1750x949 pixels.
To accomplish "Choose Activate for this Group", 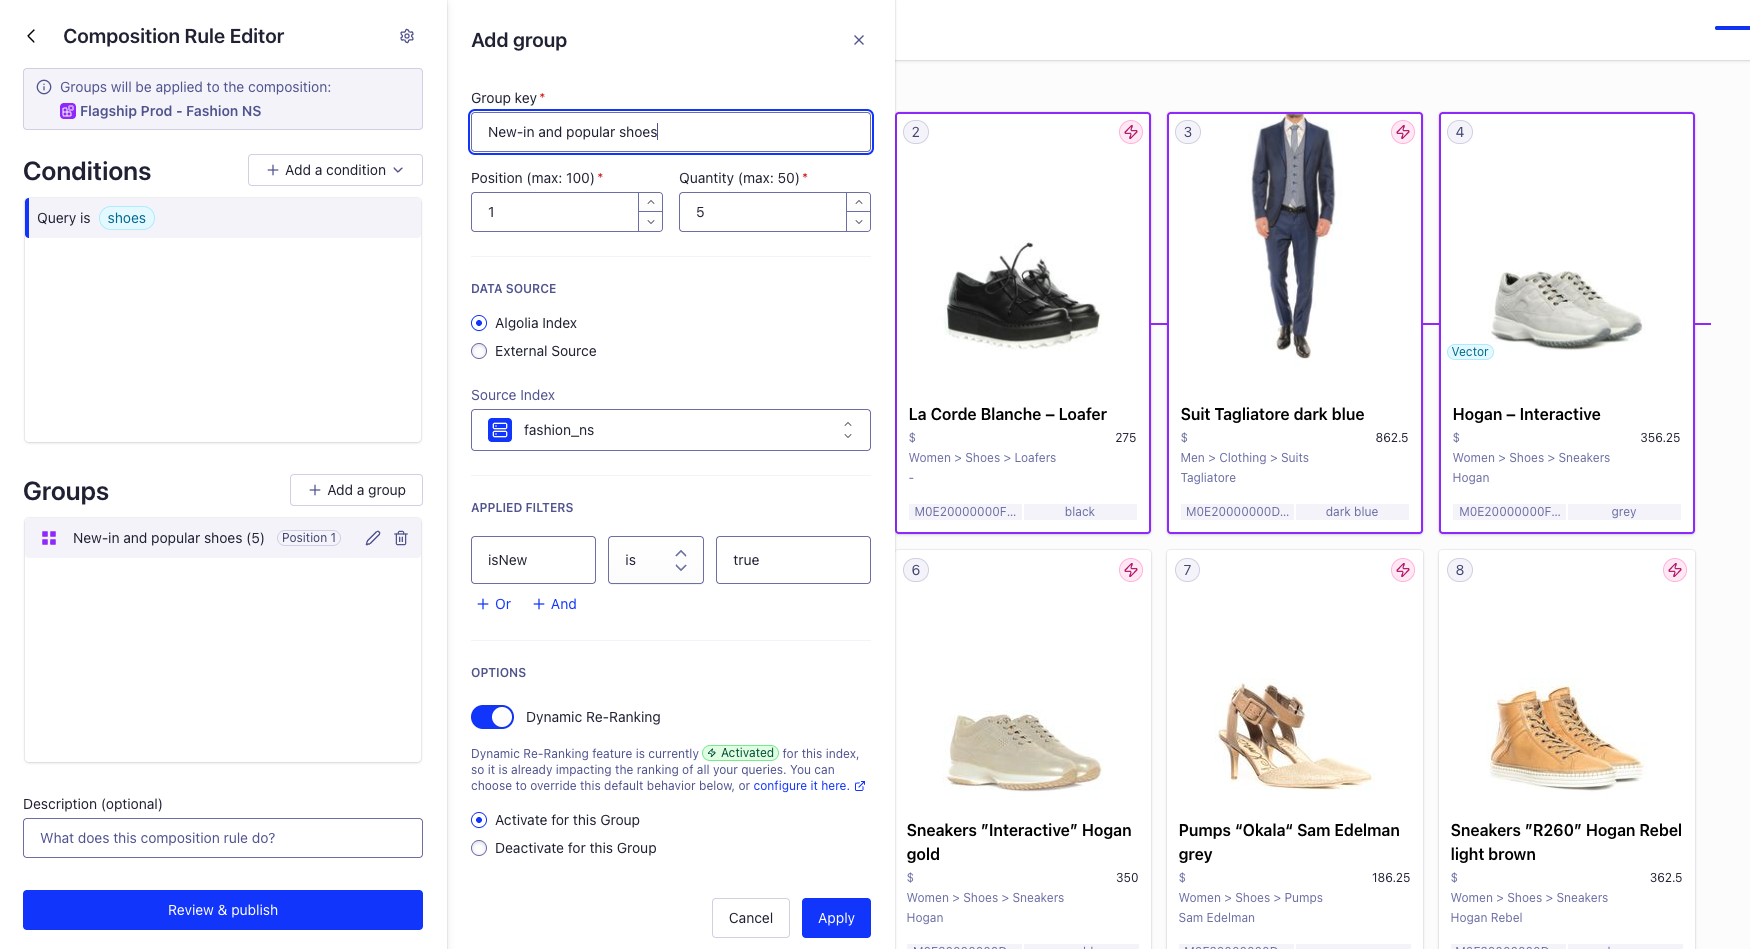I will (479, 820).
